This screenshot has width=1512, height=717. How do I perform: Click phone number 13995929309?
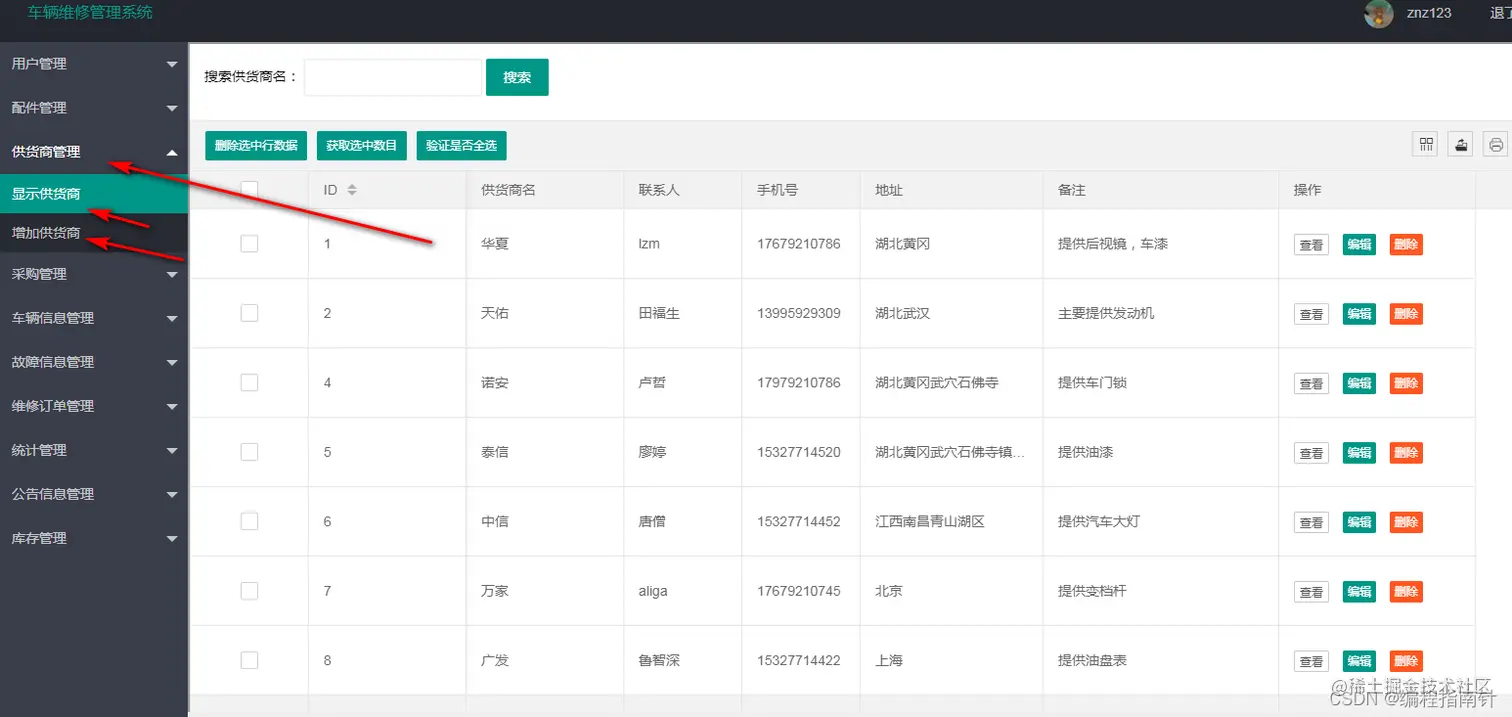[799, 313]
